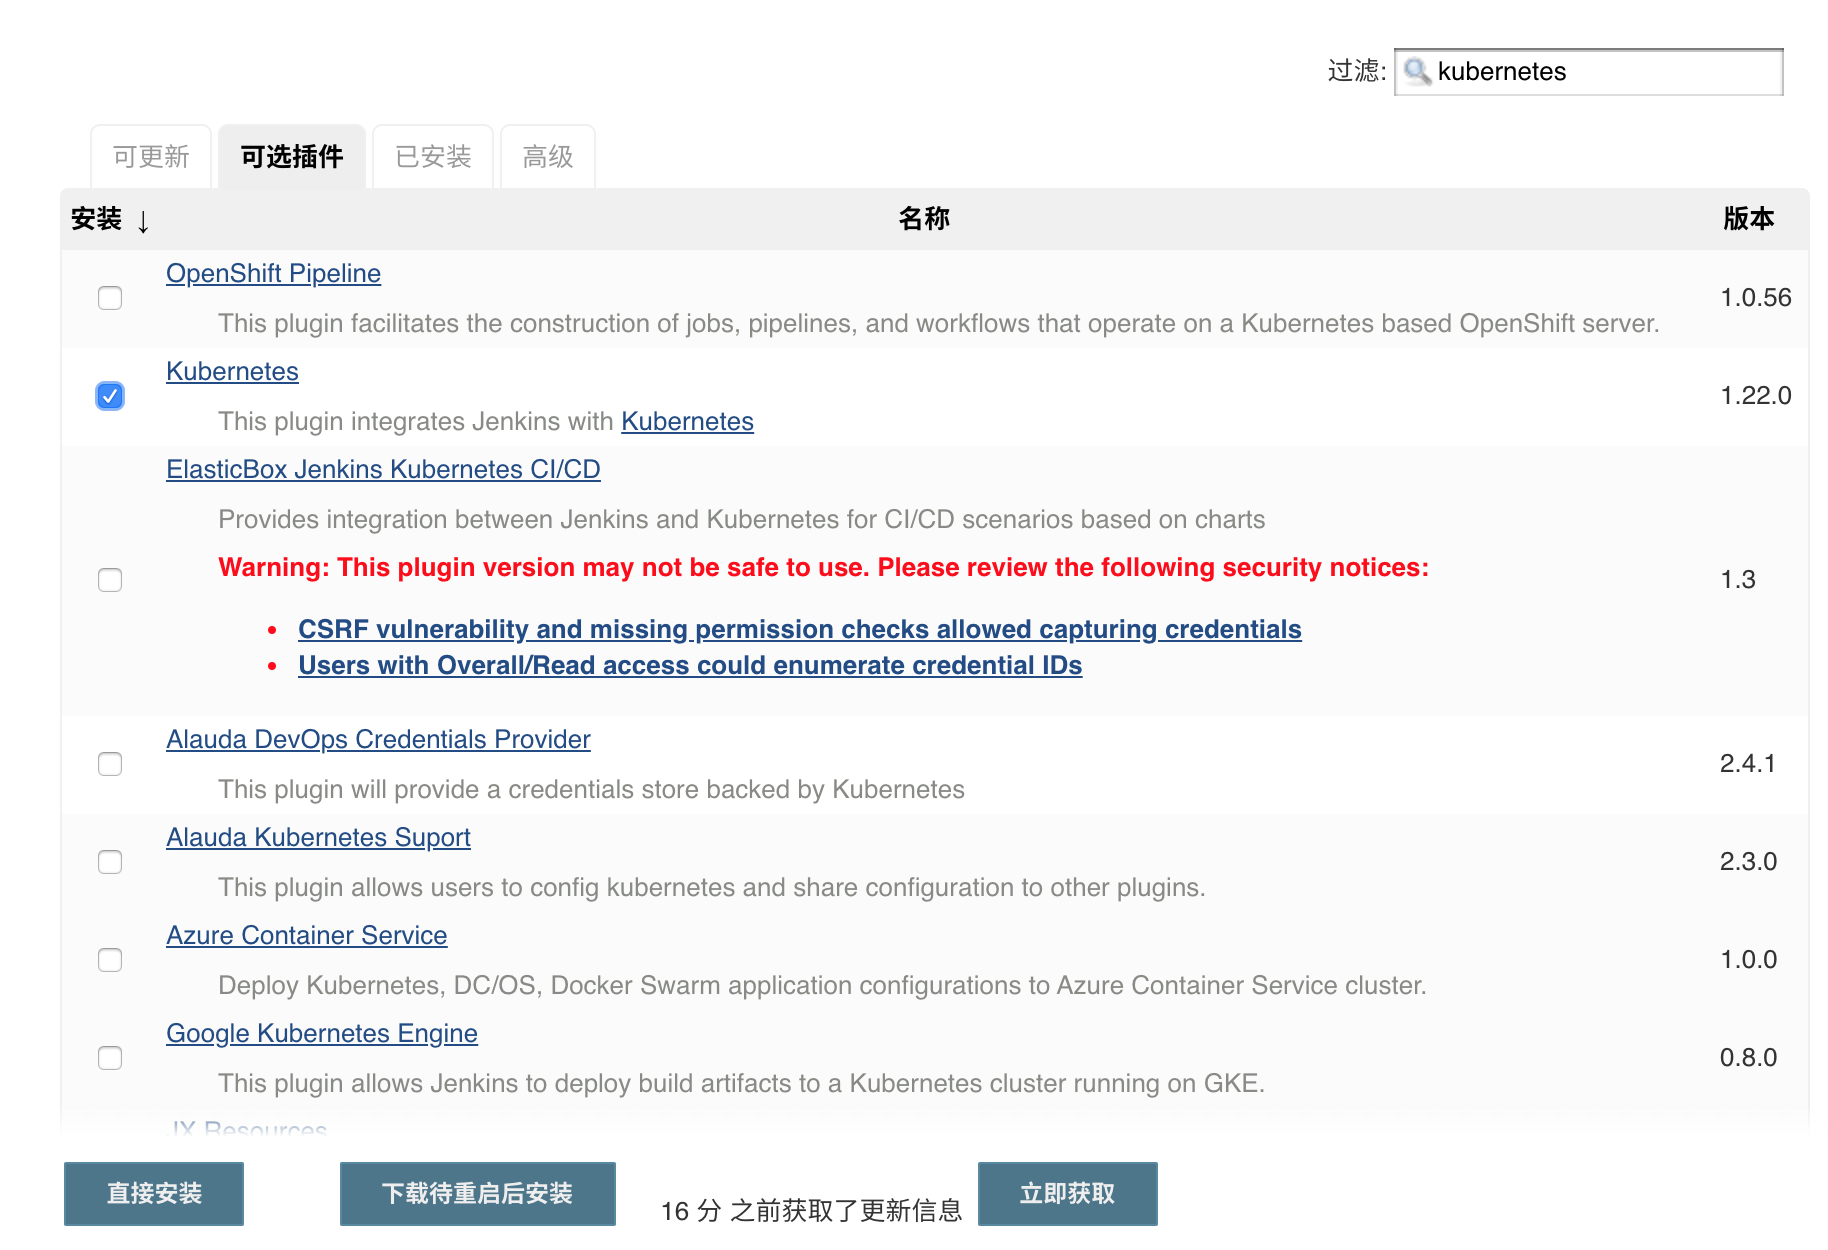Click the 过滤 label
Image resolution: width=1828 pixels, height=1250 pixels.
[x=1357, y=71]
